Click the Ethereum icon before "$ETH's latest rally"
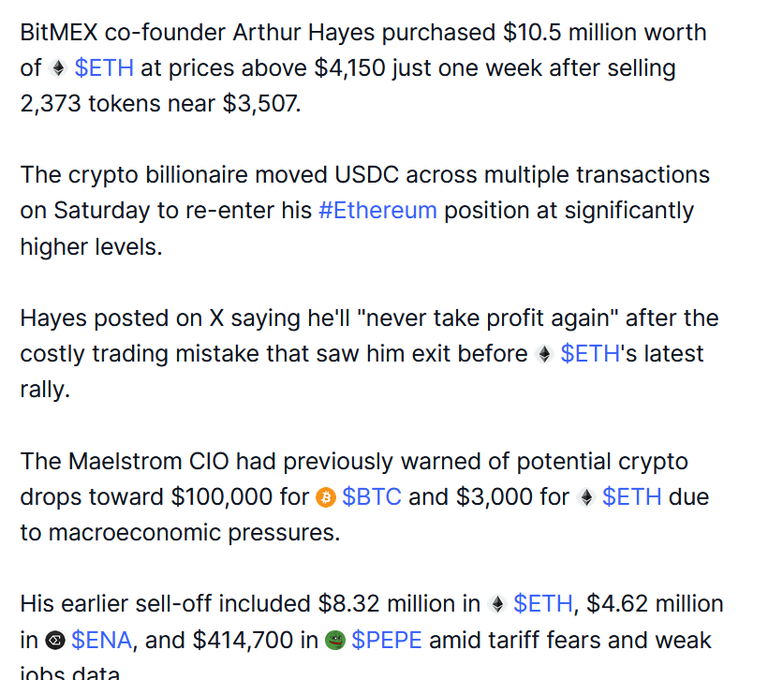This screenshot has height=680, width=768. click(x=544, y=354)
